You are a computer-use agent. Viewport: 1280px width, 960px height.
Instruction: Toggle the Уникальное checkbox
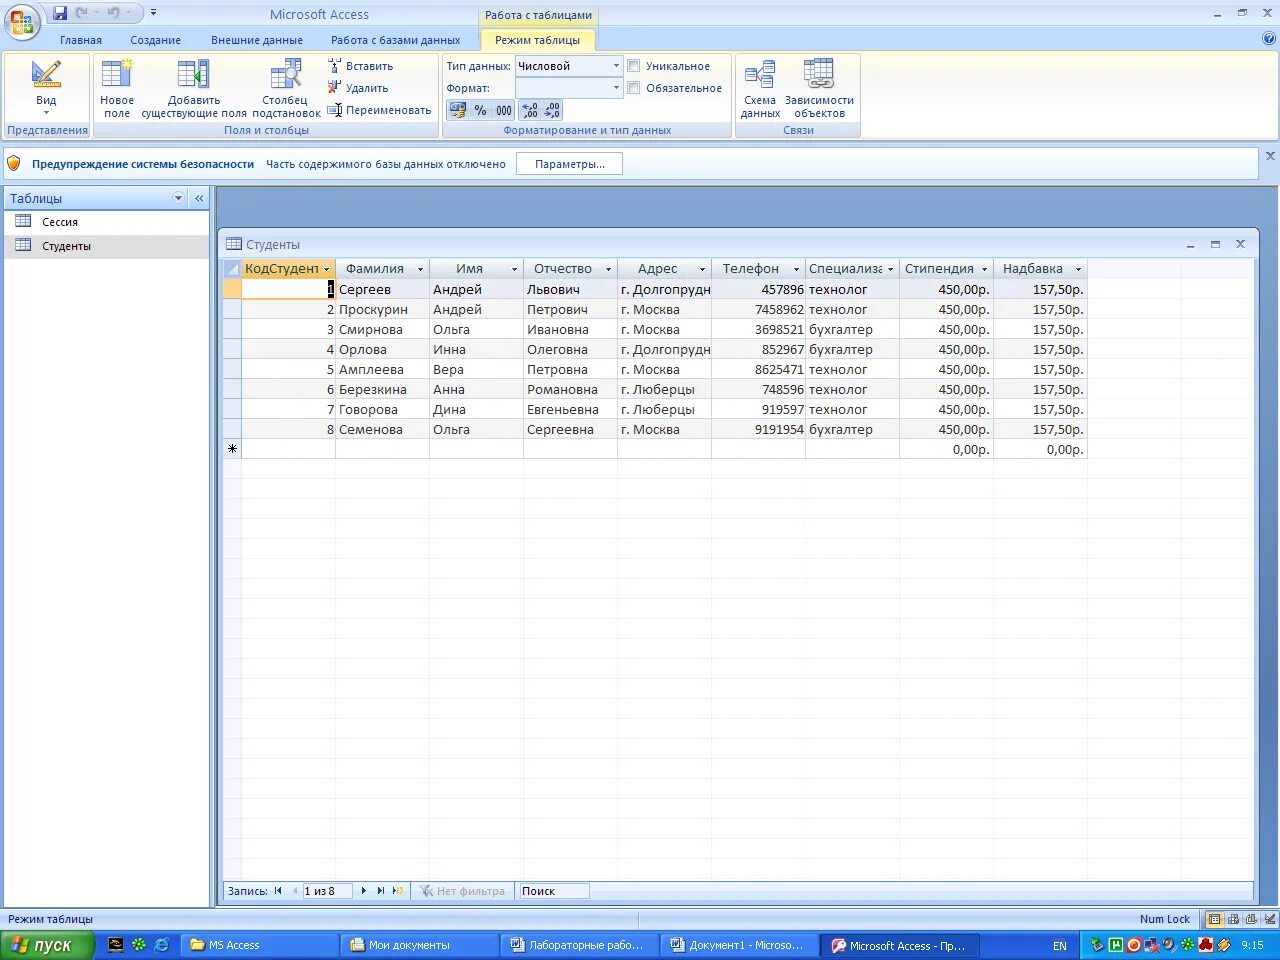(634, 66)
